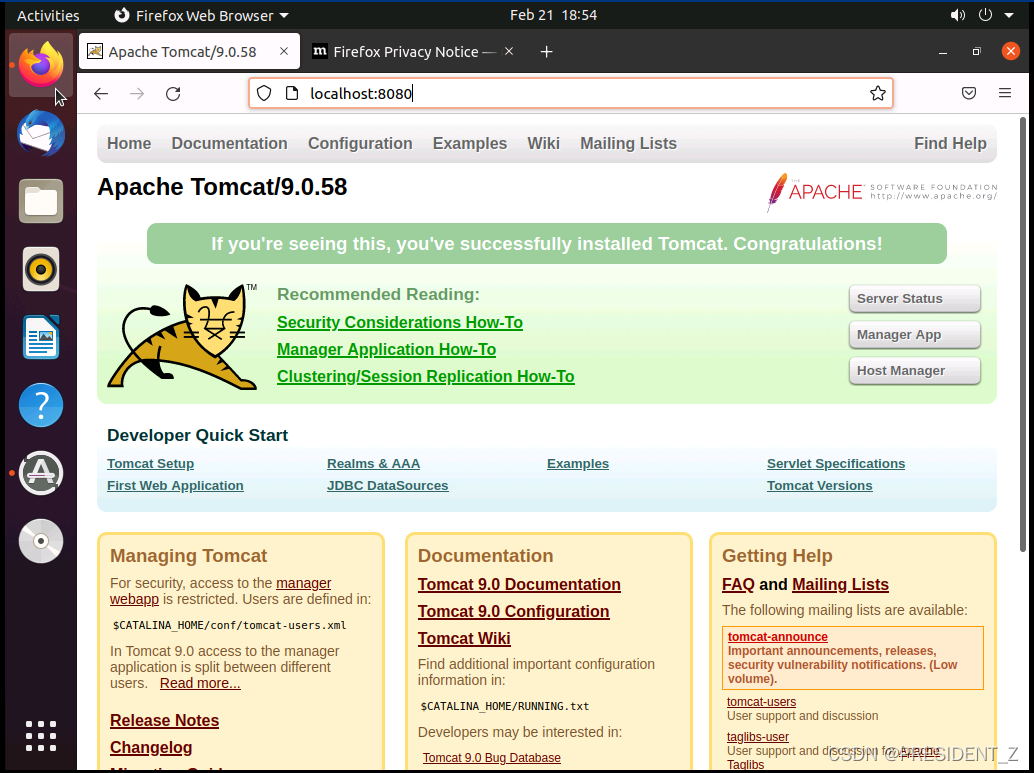Screen dimensions: 1034x773
Task: Open the Tomcat Versions link
Action: 820,485
